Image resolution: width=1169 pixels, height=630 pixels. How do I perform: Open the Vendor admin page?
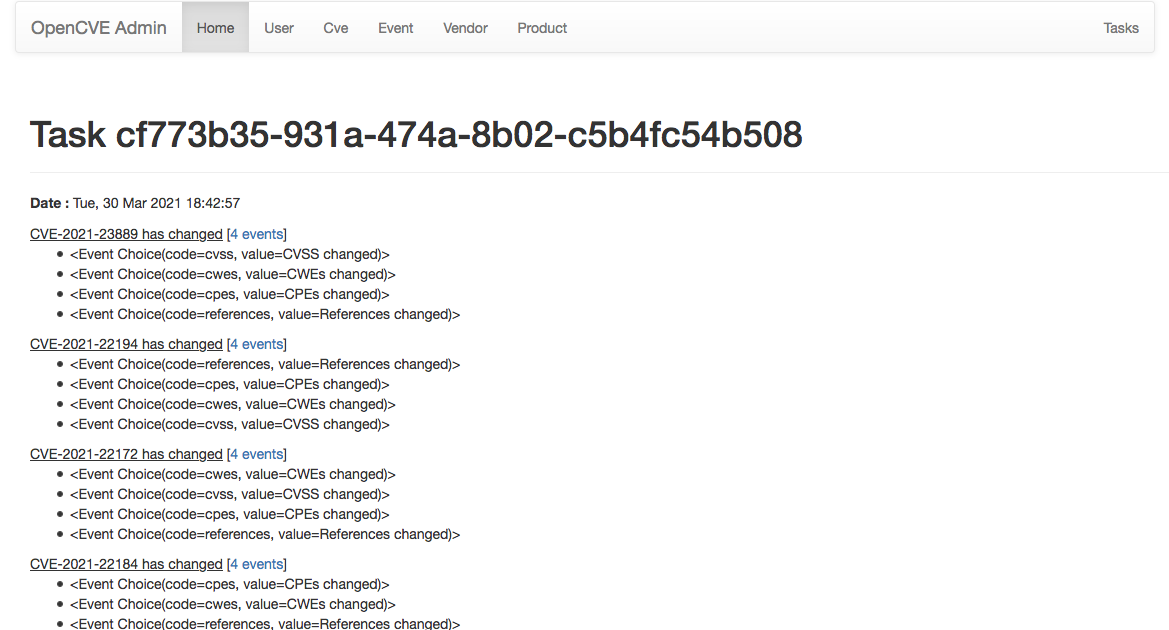[465, 28]
